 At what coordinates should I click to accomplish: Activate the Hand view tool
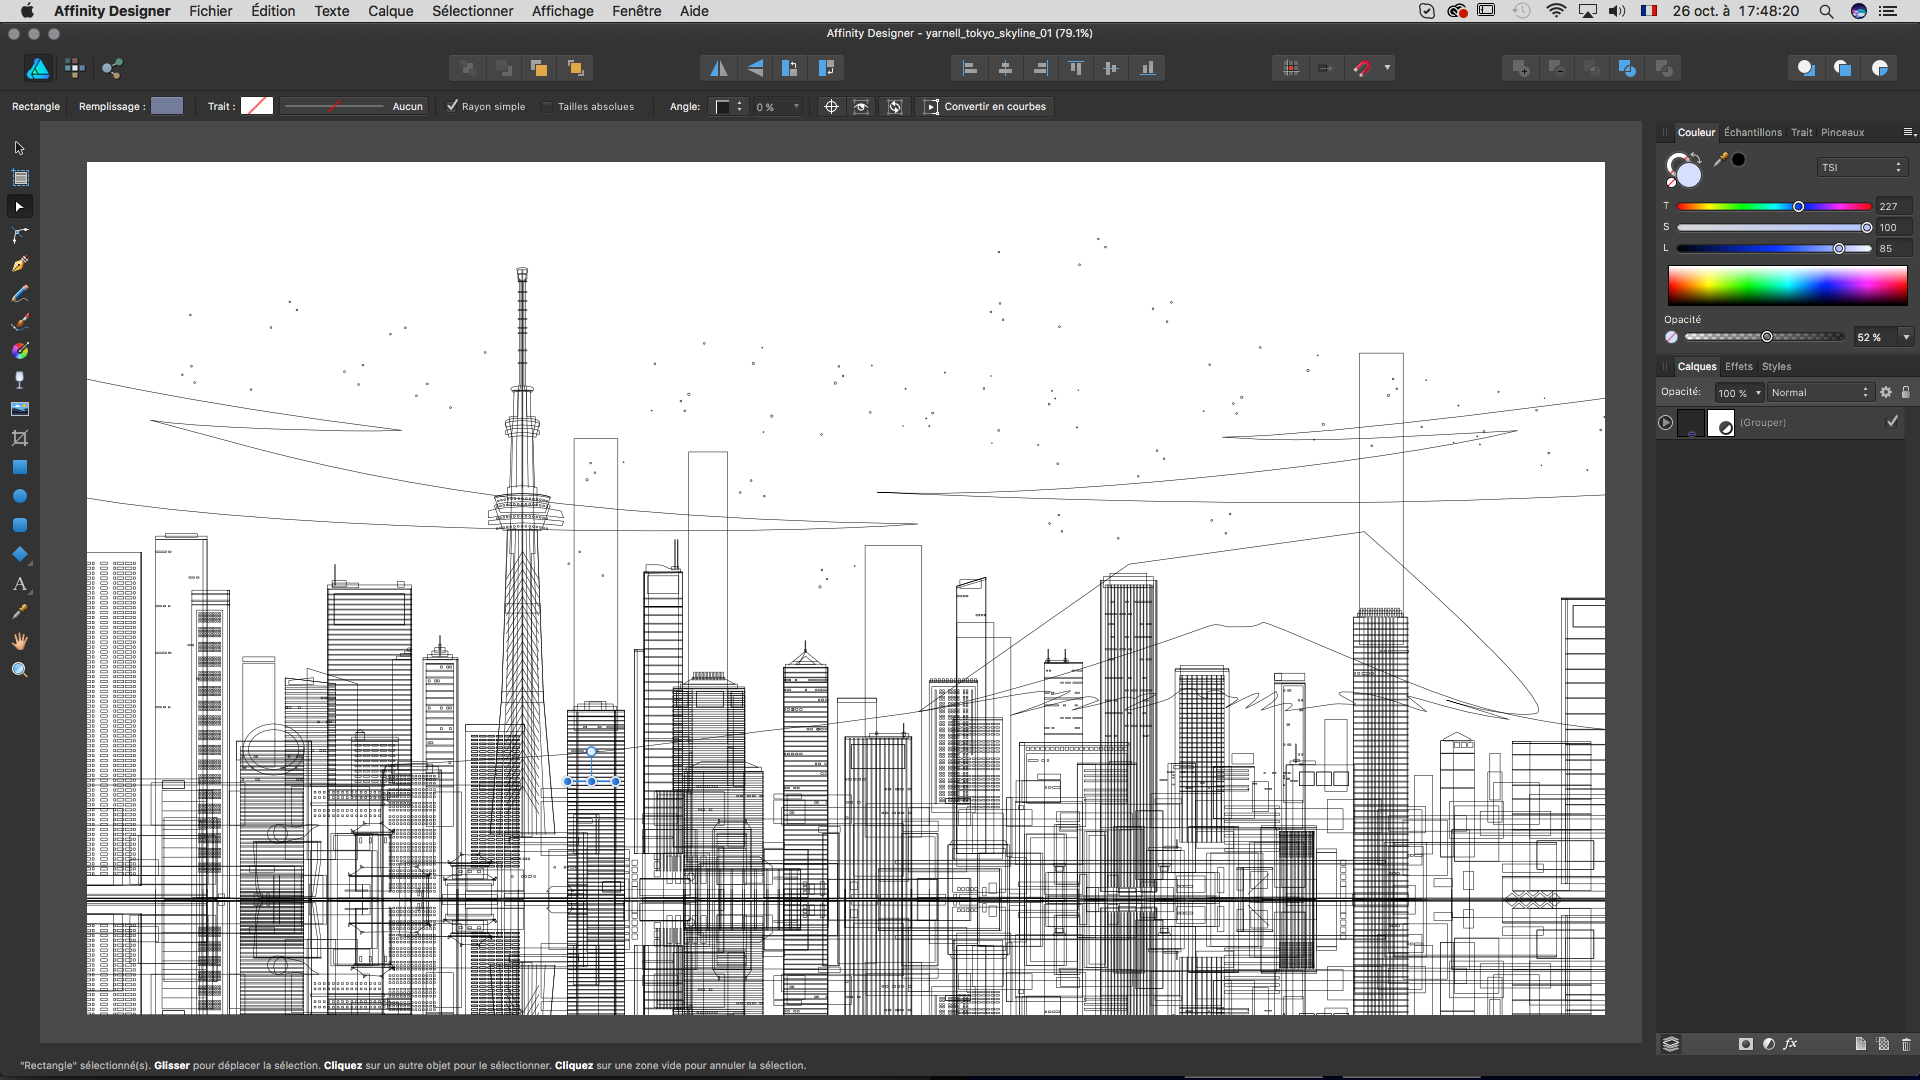[19, 641]
